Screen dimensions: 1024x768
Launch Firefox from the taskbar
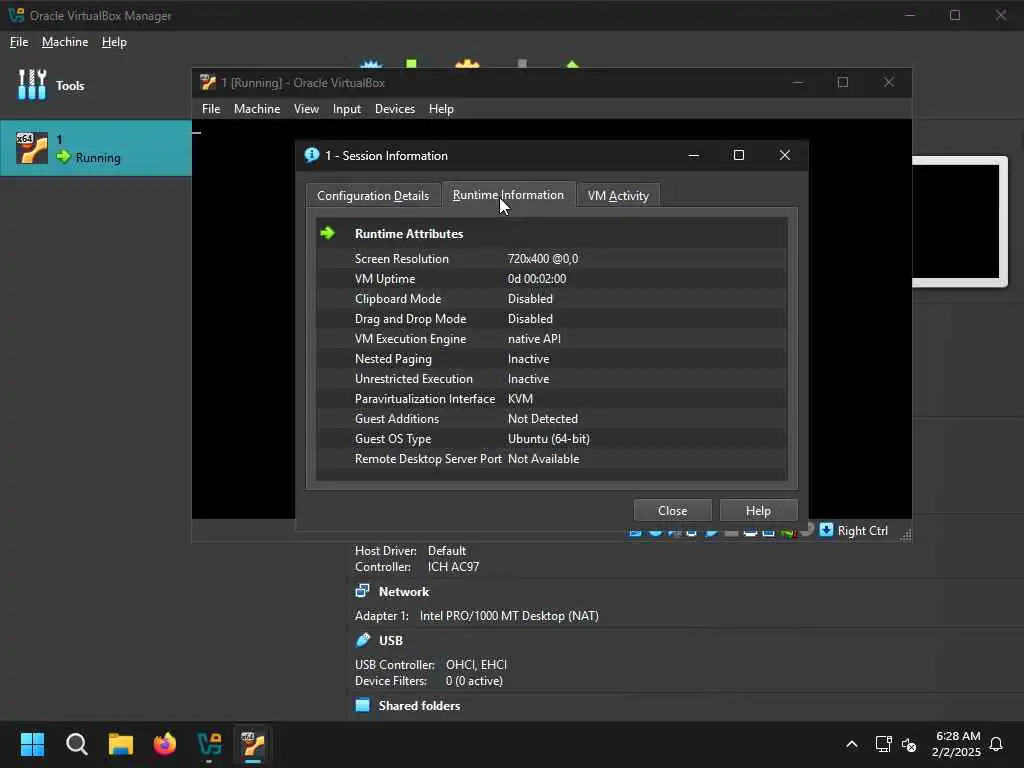click(165, 744)
